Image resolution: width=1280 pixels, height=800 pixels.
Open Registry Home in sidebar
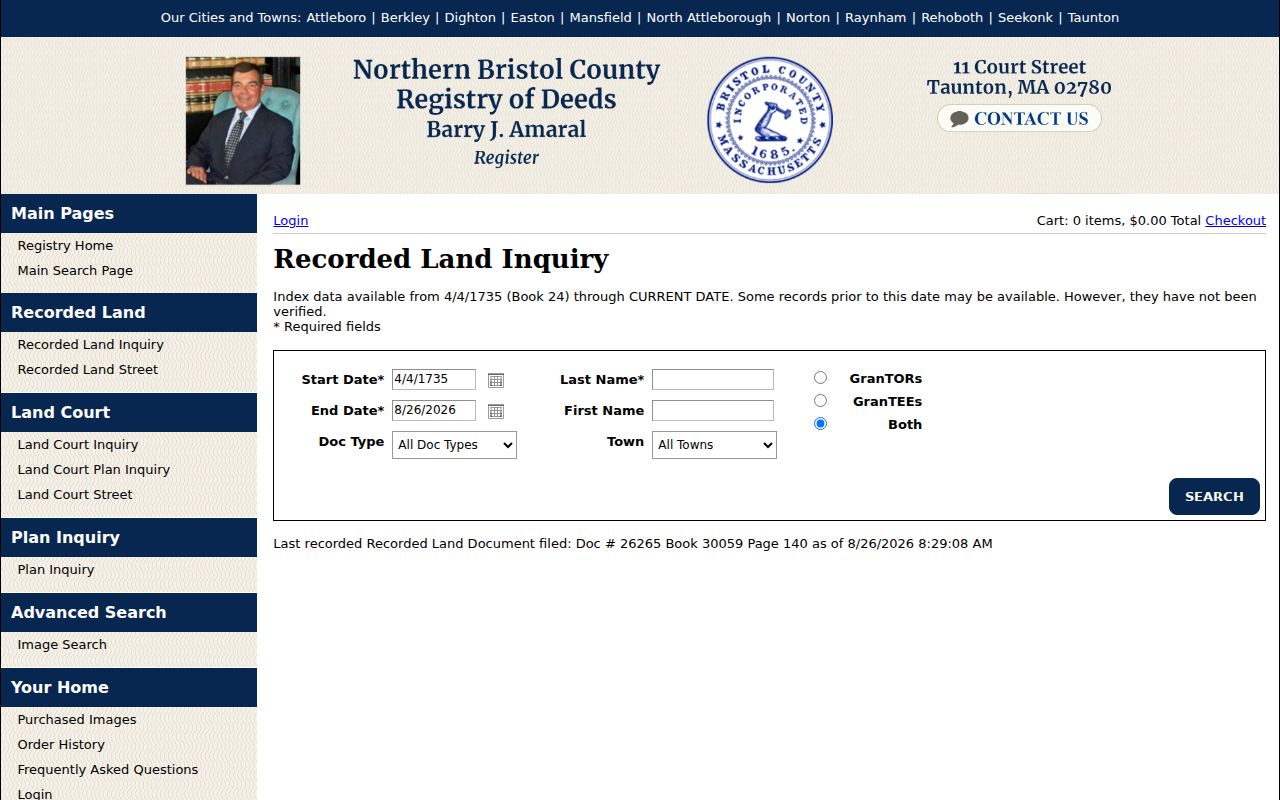[65, 246]
